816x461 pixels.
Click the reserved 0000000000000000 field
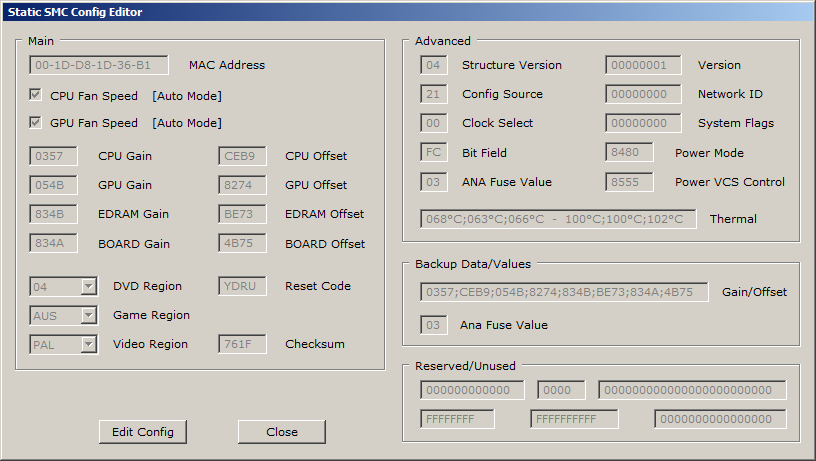click(720, 419)
